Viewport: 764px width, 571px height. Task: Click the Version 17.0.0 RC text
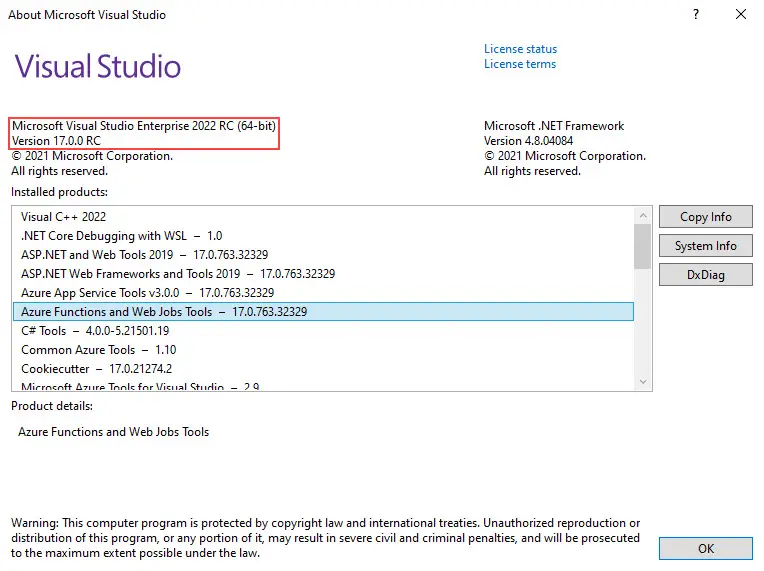[57, 141]
